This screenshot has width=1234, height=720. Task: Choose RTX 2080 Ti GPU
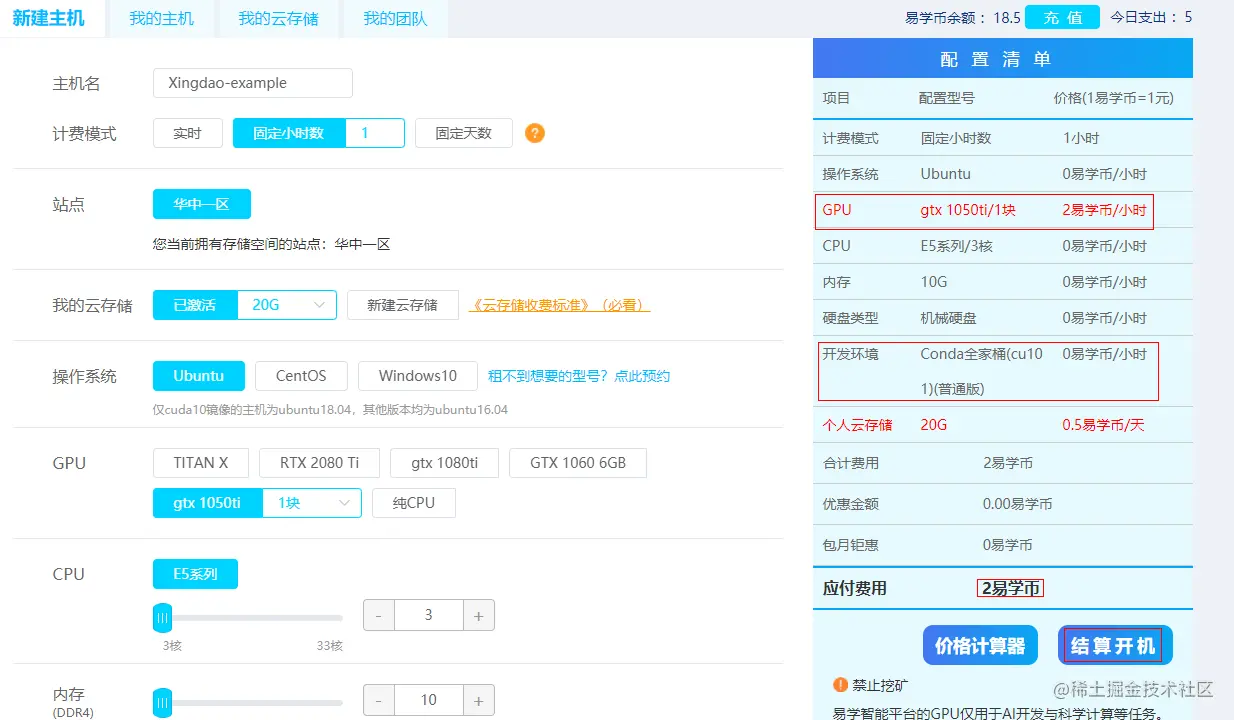[x=320, y=463]
